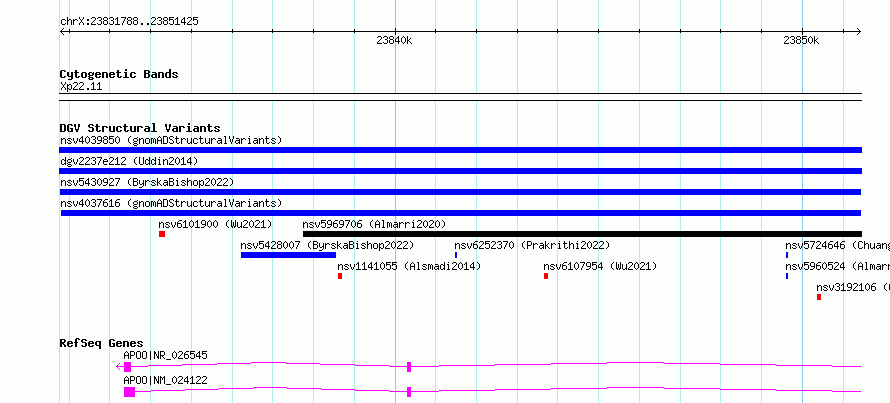Click the middle exon on NR_026545 transcript
Screen dimensions: 890x403
coord(409,367)
